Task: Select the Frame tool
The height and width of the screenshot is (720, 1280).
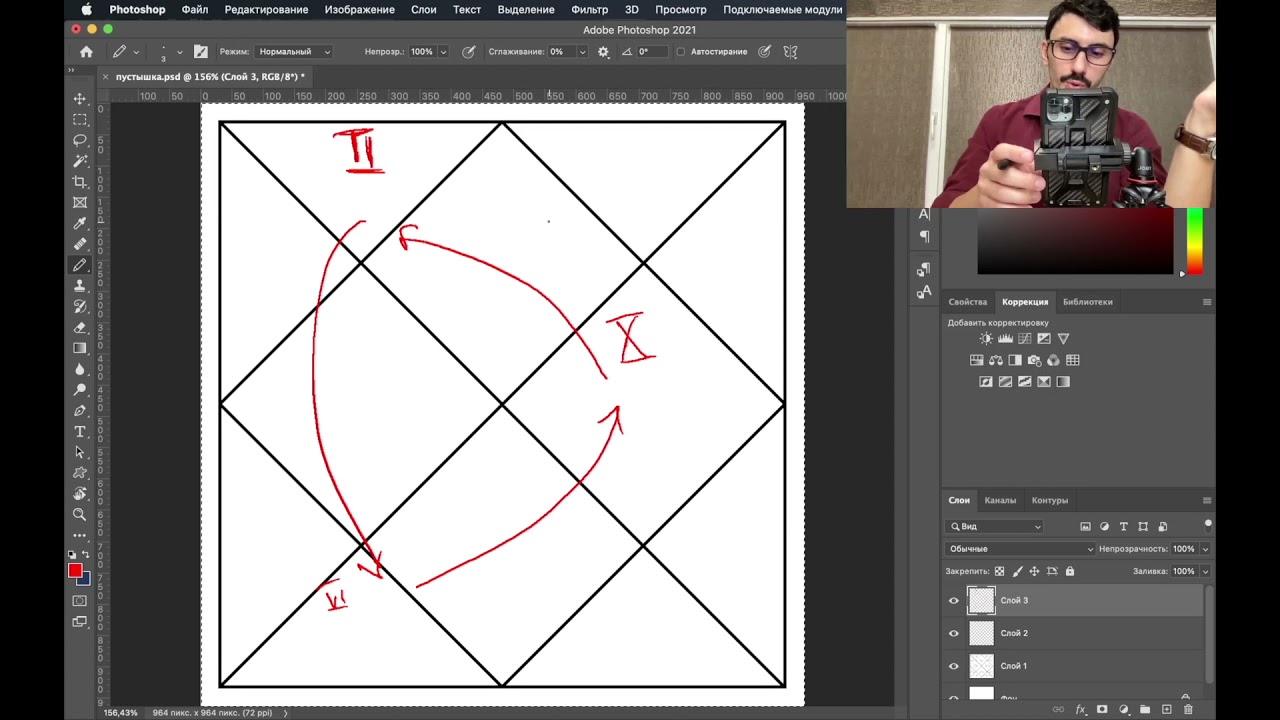Action: (80, 202)
